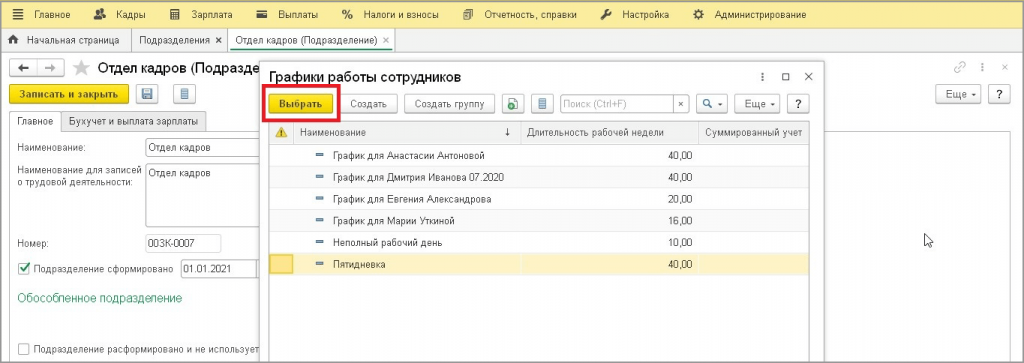Click the dialog help question mark button

[x=798, y=104]
